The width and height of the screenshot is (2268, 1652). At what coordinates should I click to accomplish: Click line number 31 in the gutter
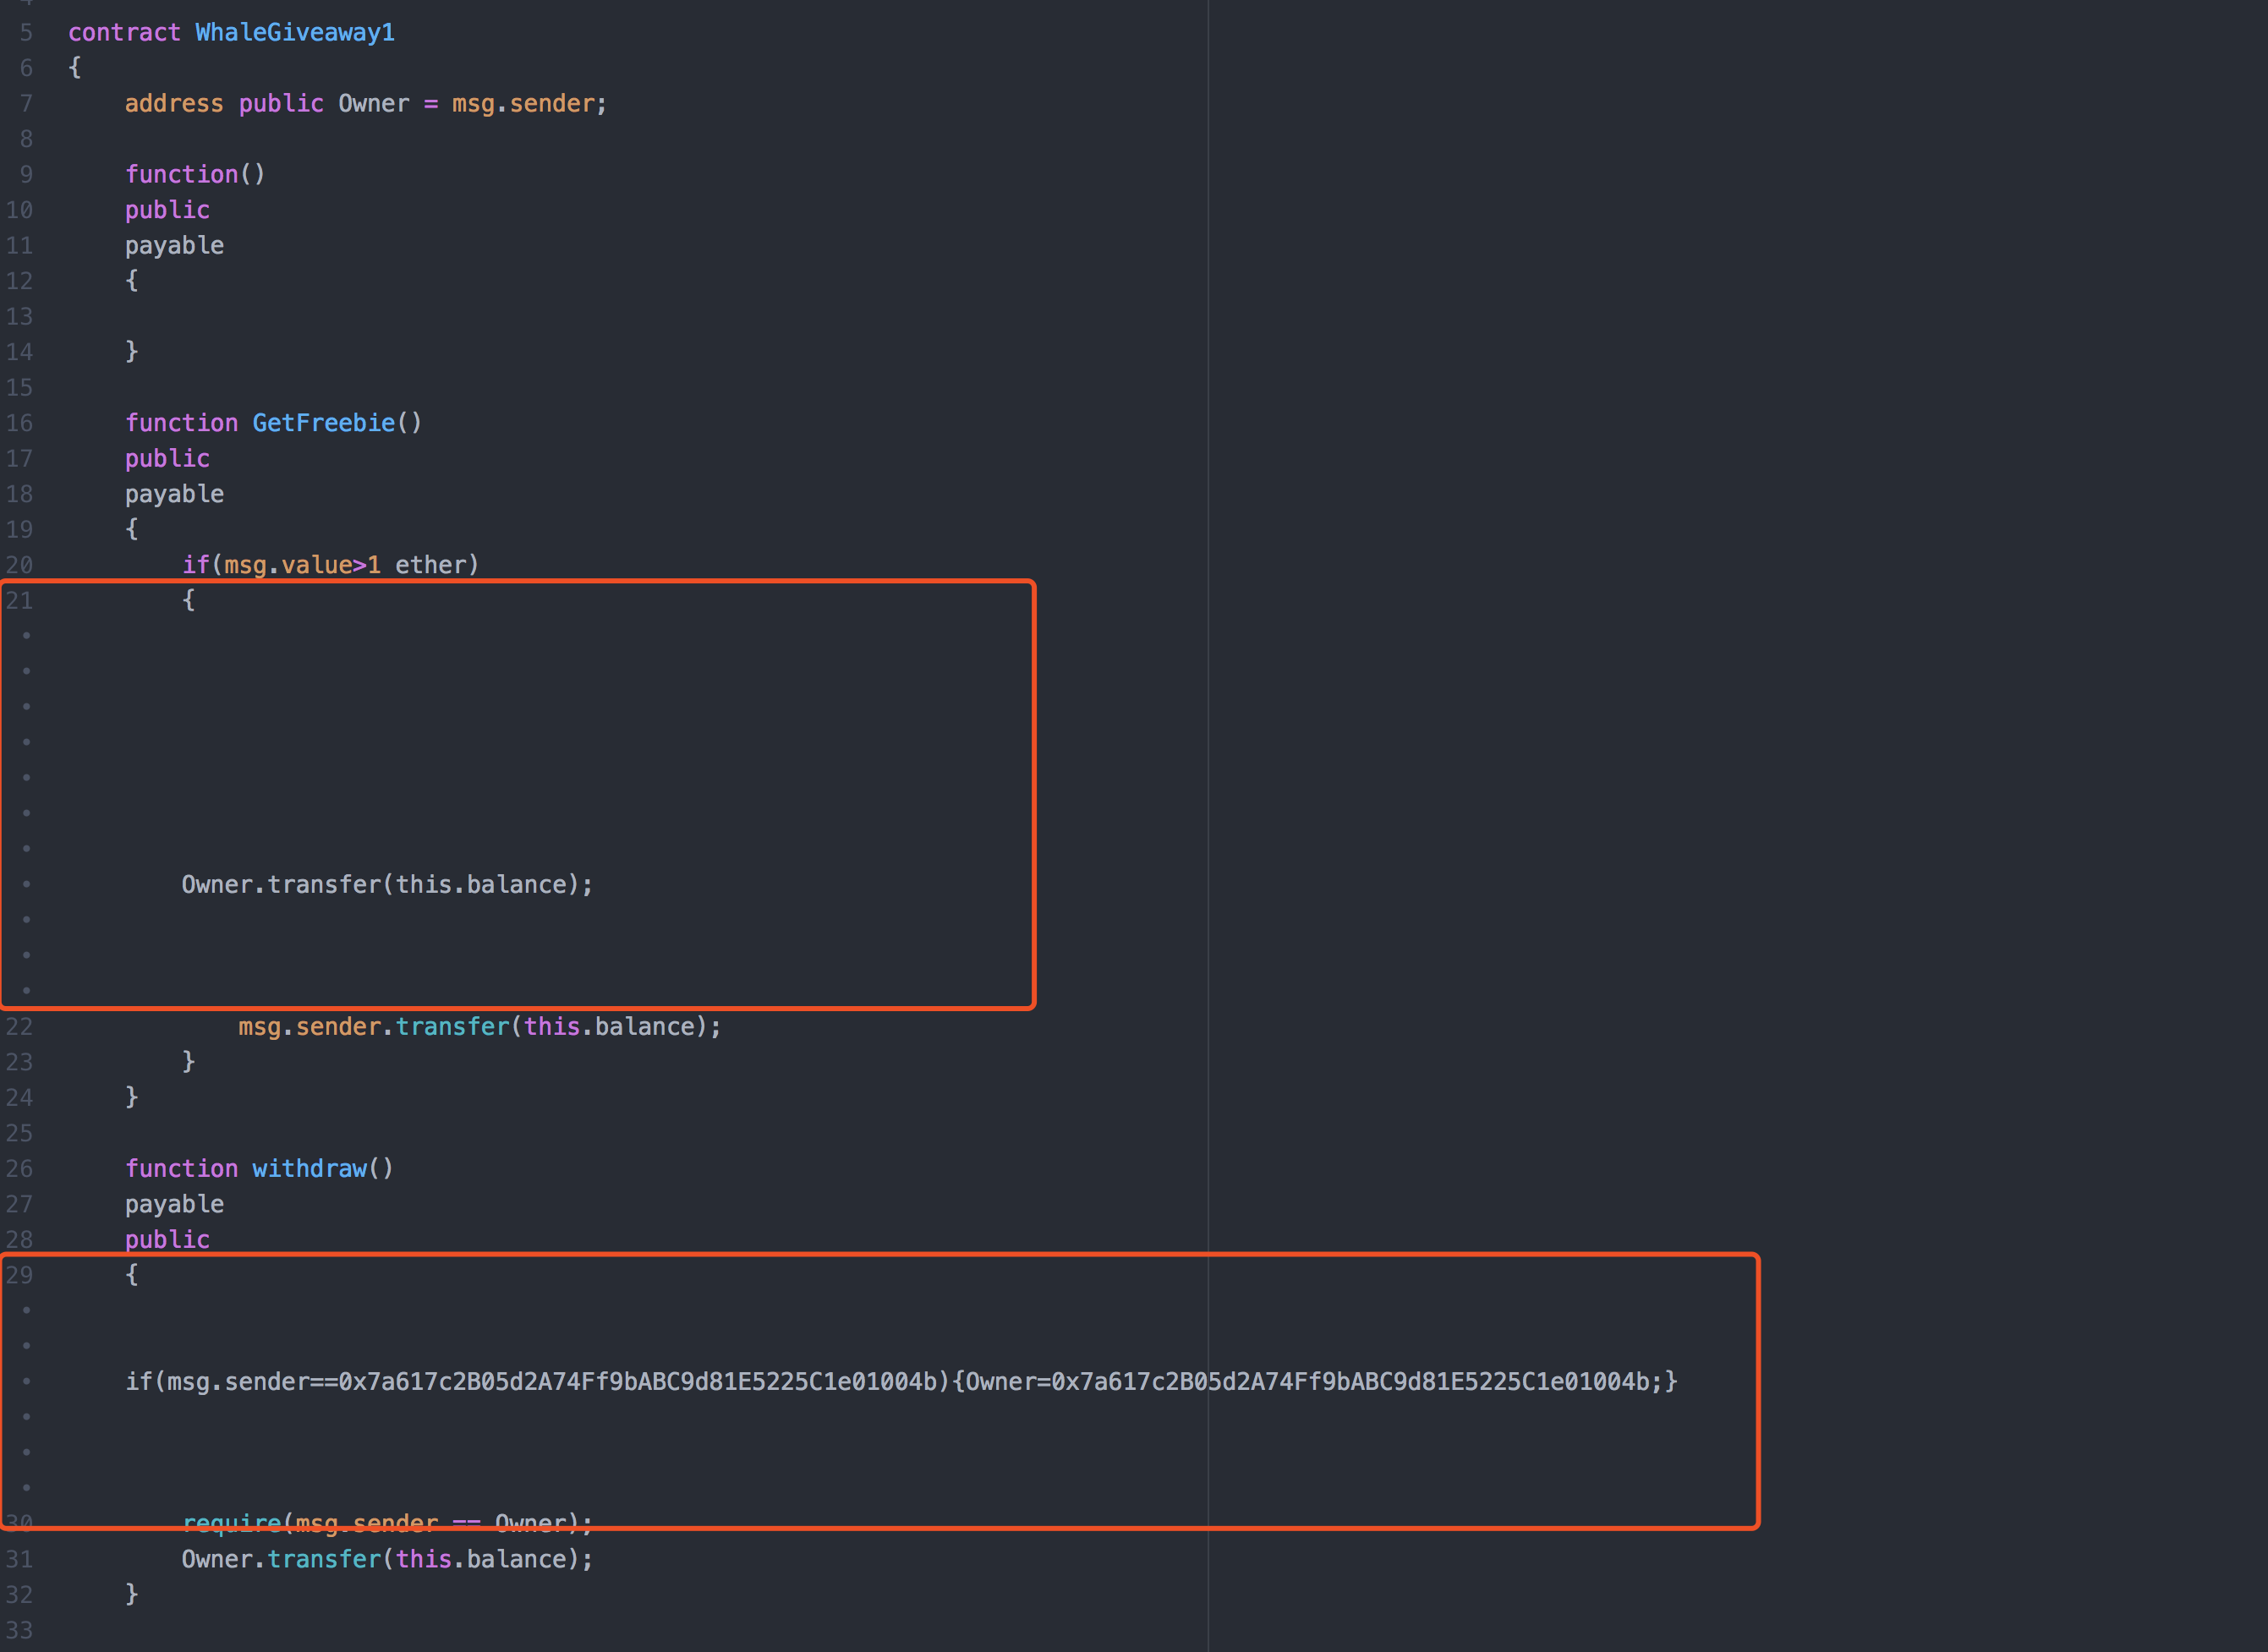pos(19,1559)
